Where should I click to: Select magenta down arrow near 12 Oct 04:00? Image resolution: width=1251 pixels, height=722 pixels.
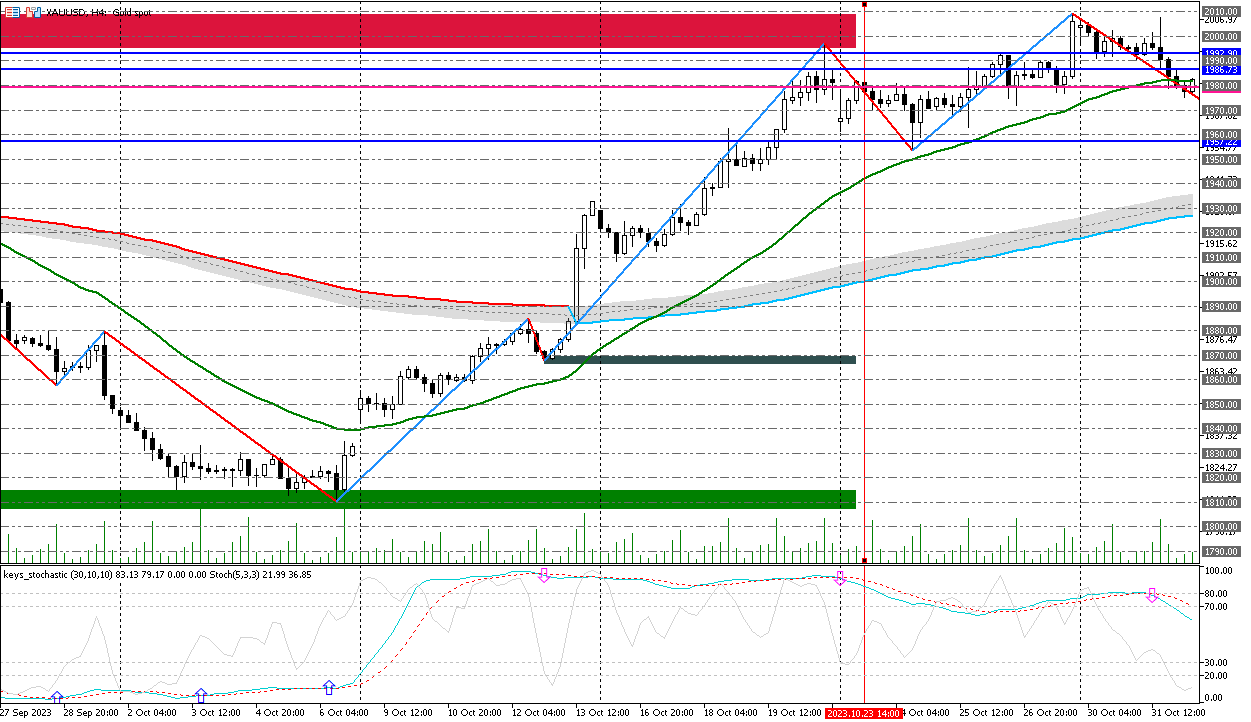[x=544, y=576]
